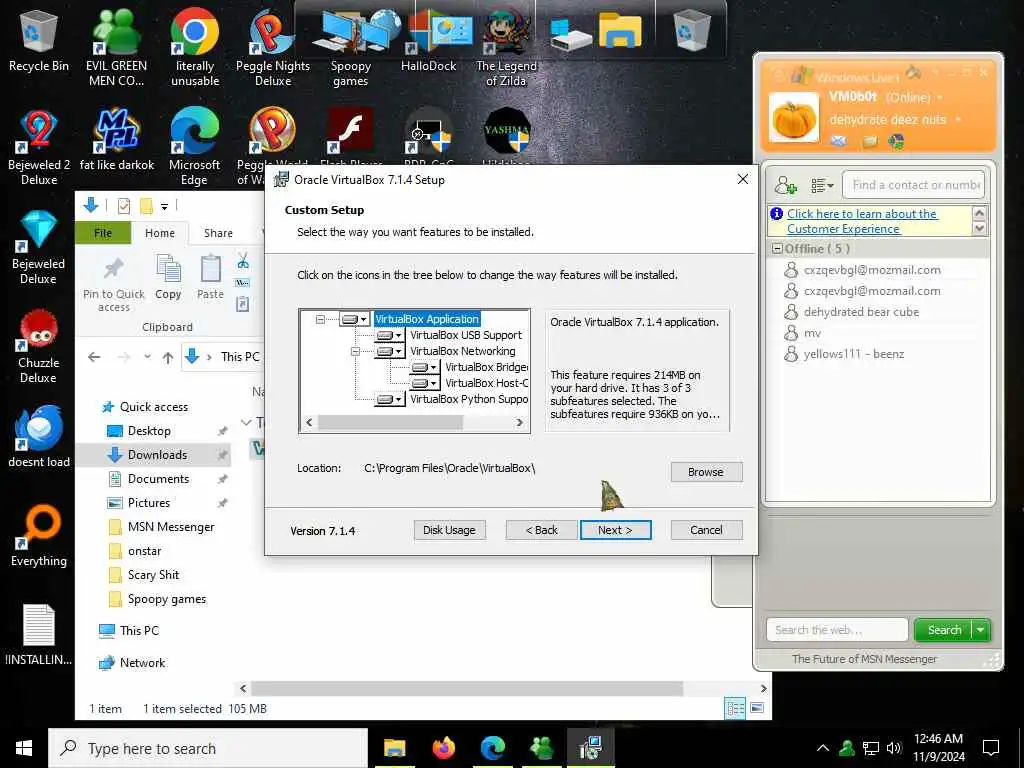The height and width of the screenshot is (768, 1024).
Task: Click the Windows Start button
Action: pyautogui.click(x=24, y=748)
